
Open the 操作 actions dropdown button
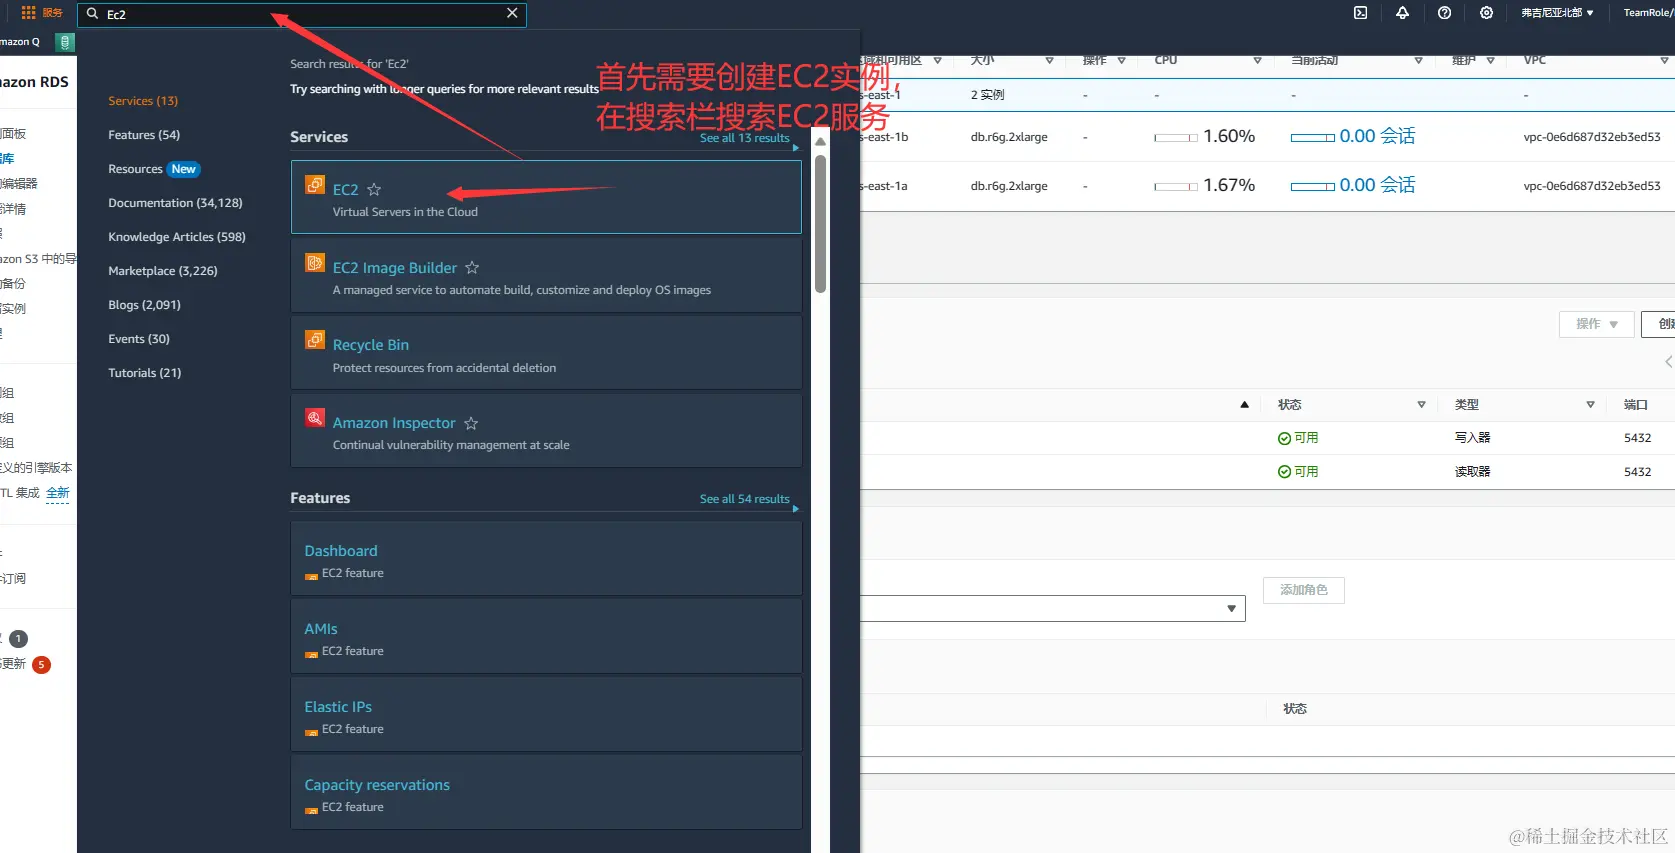[1596, 324]
